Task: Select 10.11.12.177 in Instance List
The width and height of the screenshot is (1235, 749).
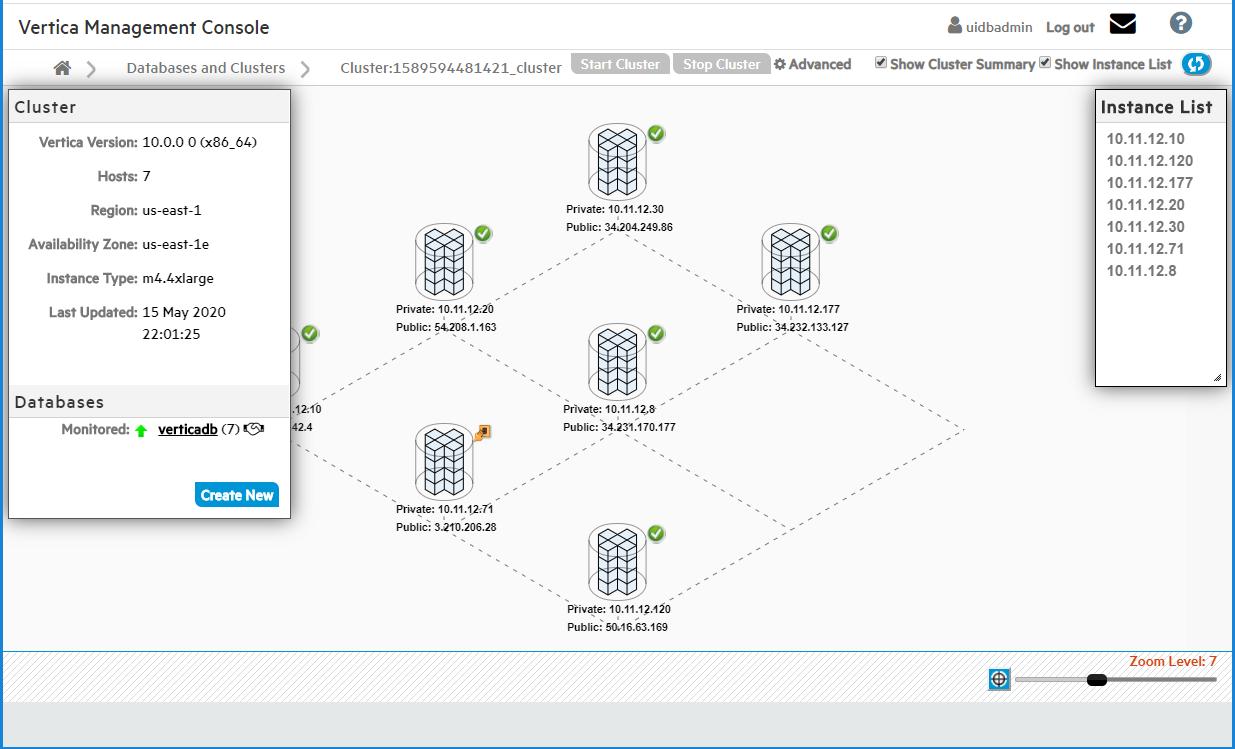Action: (x=1149, y=183)
